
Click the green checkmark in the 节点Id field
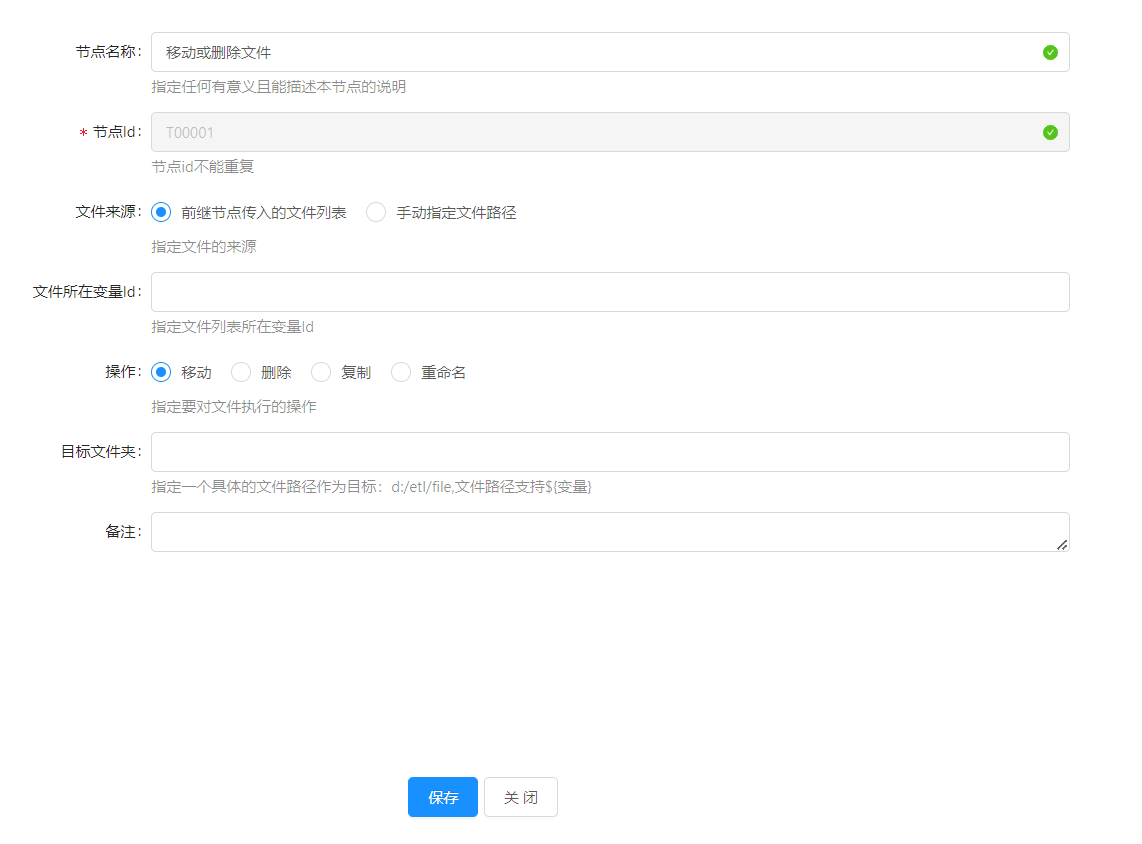[x=1050, y=132]
